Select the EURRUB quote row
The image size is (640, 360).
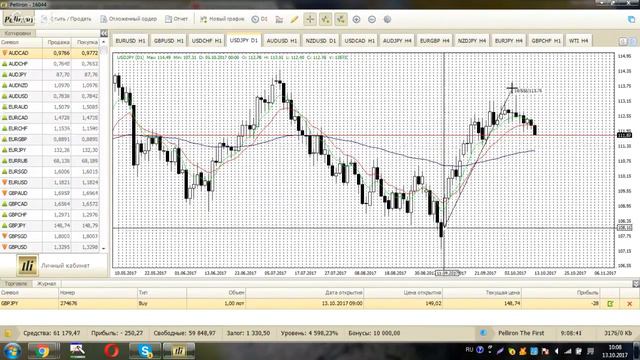(x=50, y=161)
